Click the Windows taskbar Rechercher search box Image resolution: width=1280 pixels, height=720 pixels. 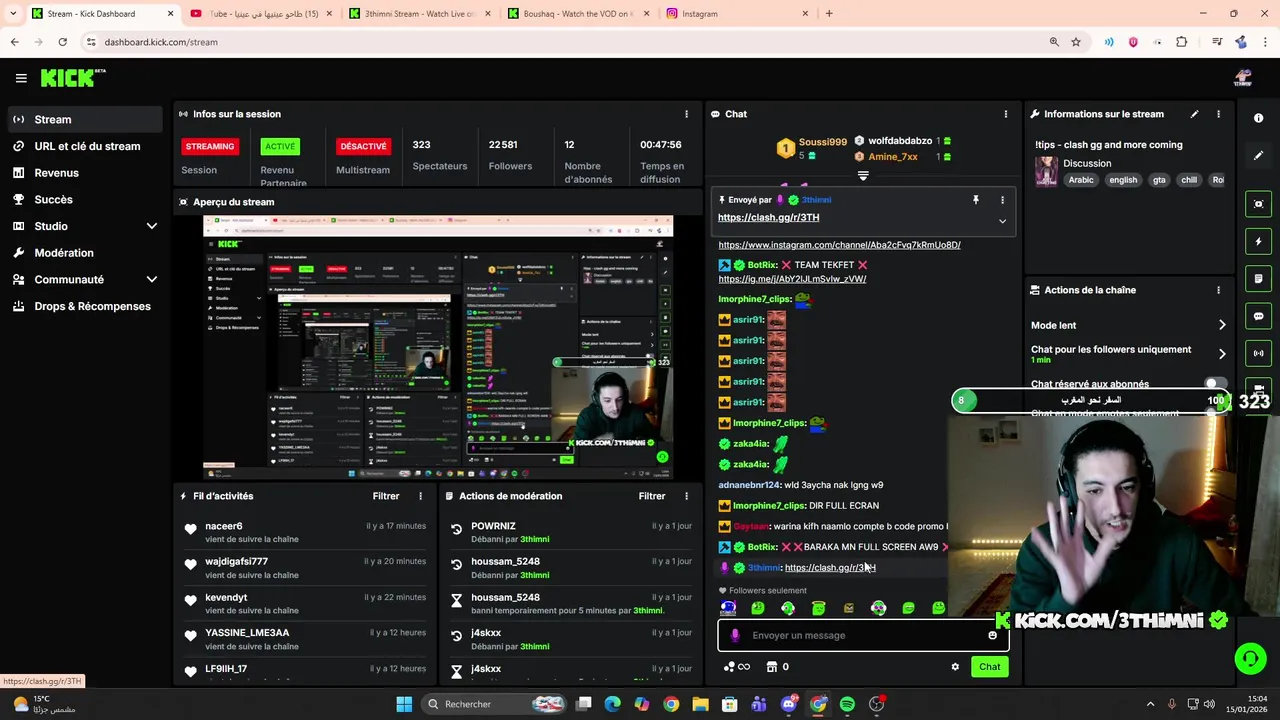493,704
